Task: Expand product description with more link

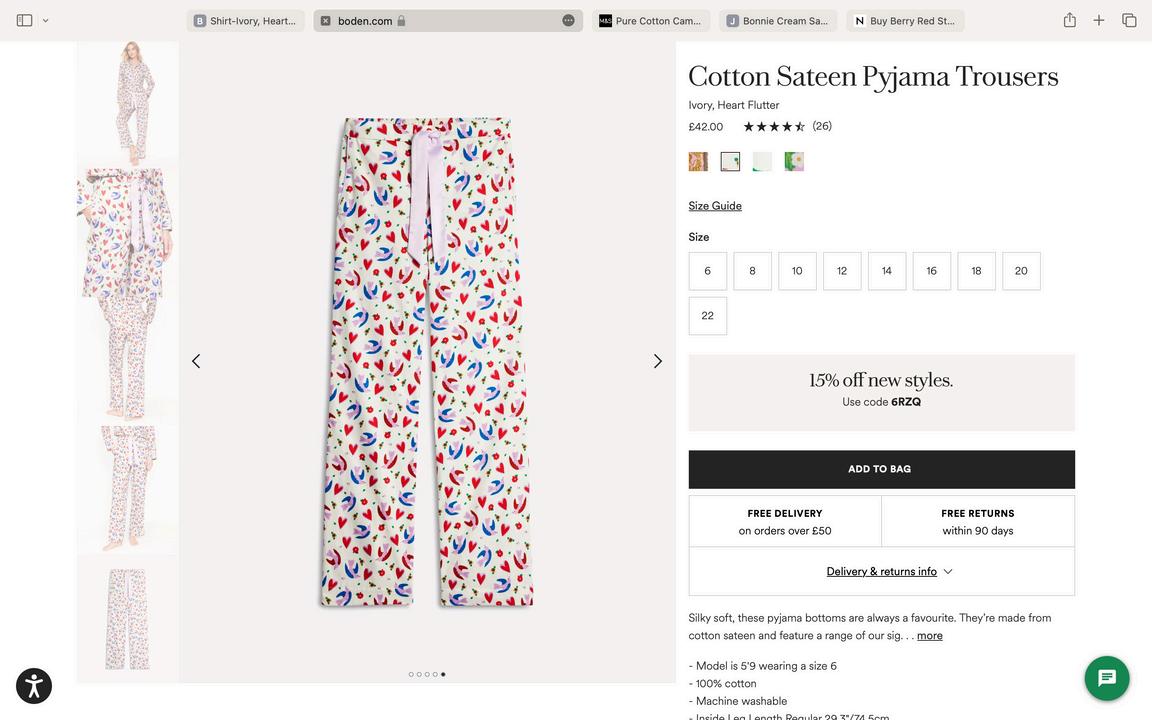Action: (x=929, y=636)
